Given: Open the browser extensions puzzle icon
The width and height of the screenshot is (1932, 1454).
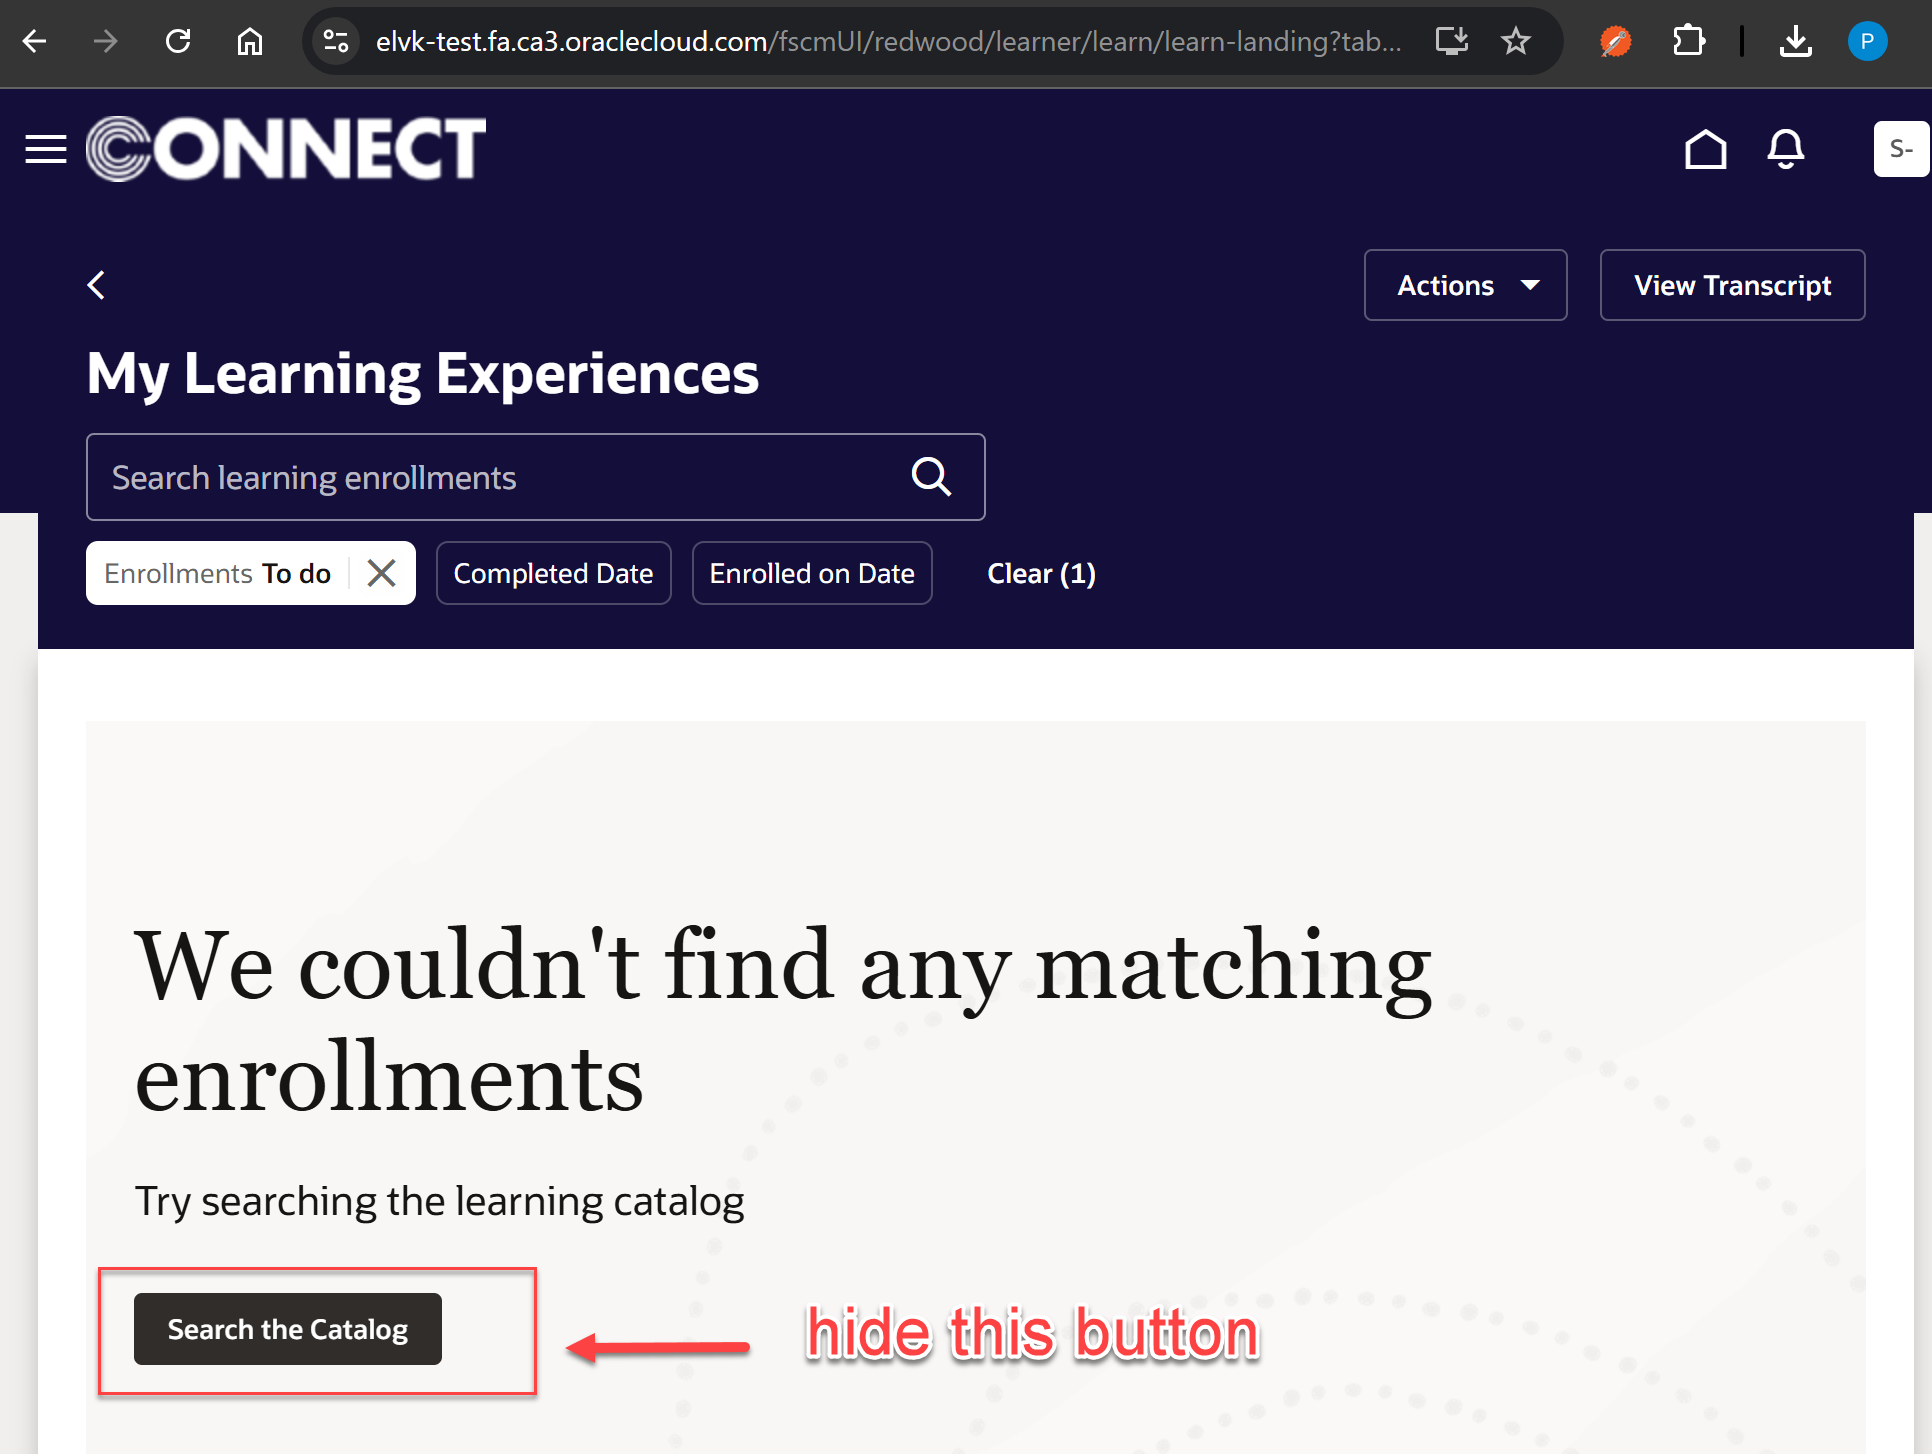Looking at the screenshot, I should (x=1690, y=41).
